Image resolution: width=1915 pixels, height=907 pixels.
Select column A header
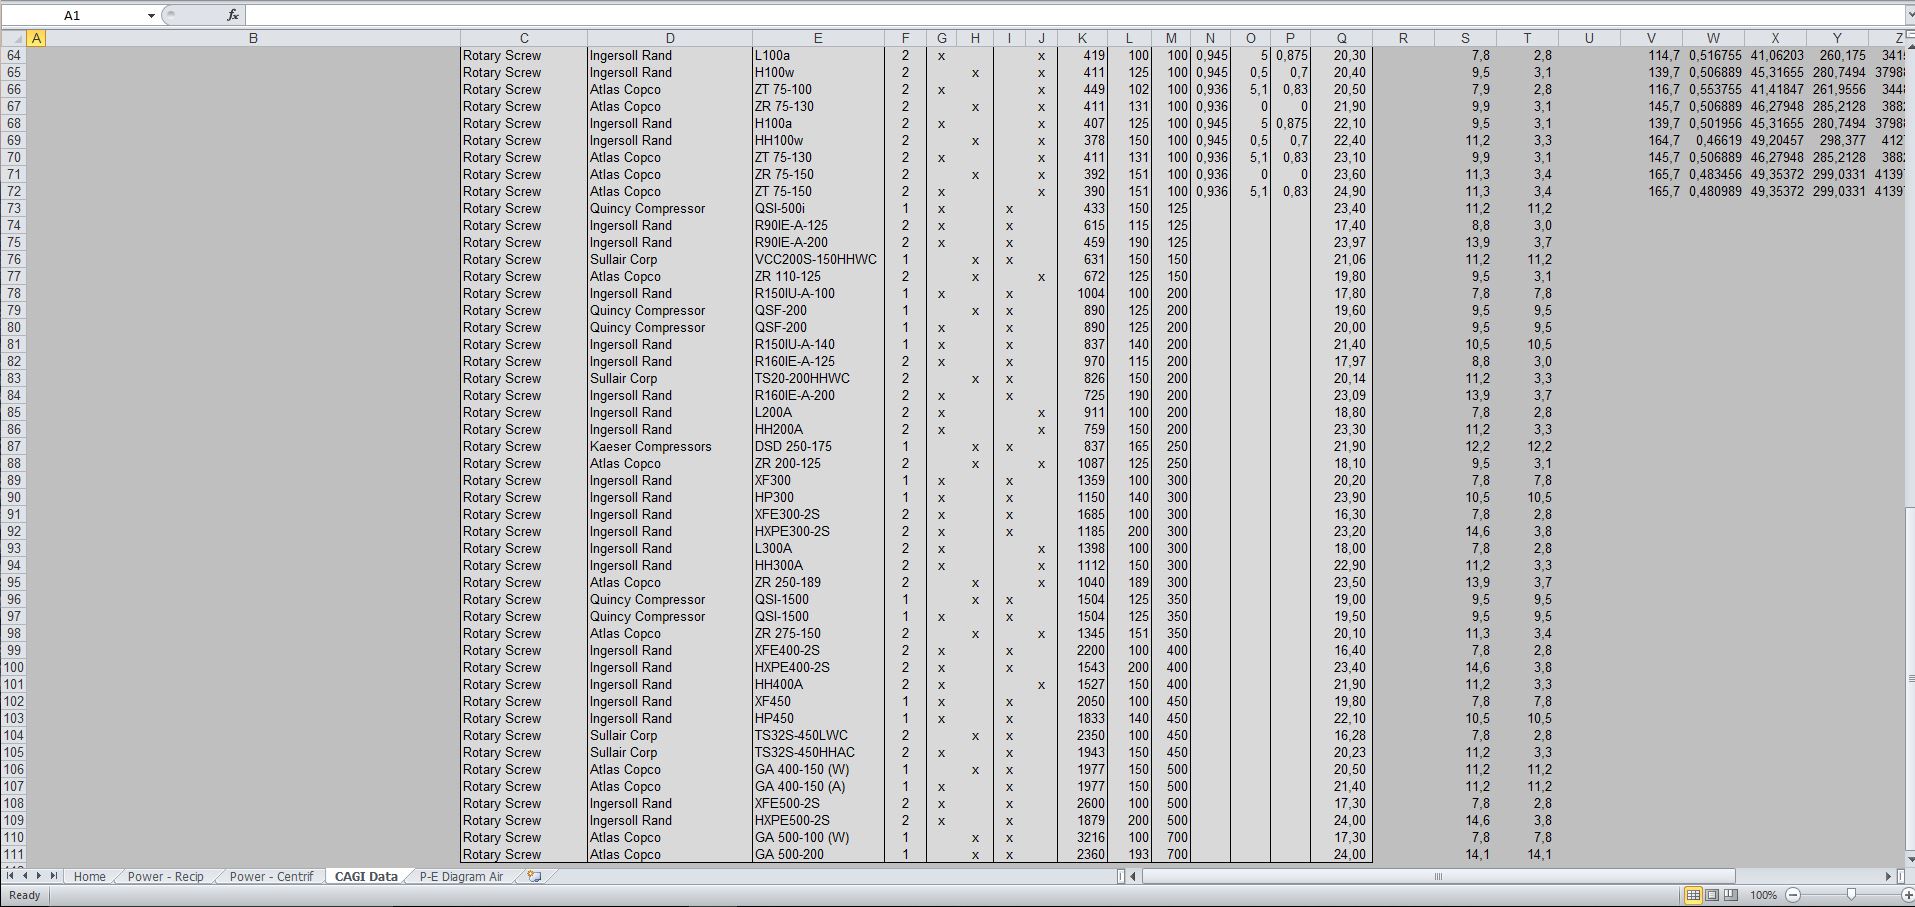click(x=36, y=38)
